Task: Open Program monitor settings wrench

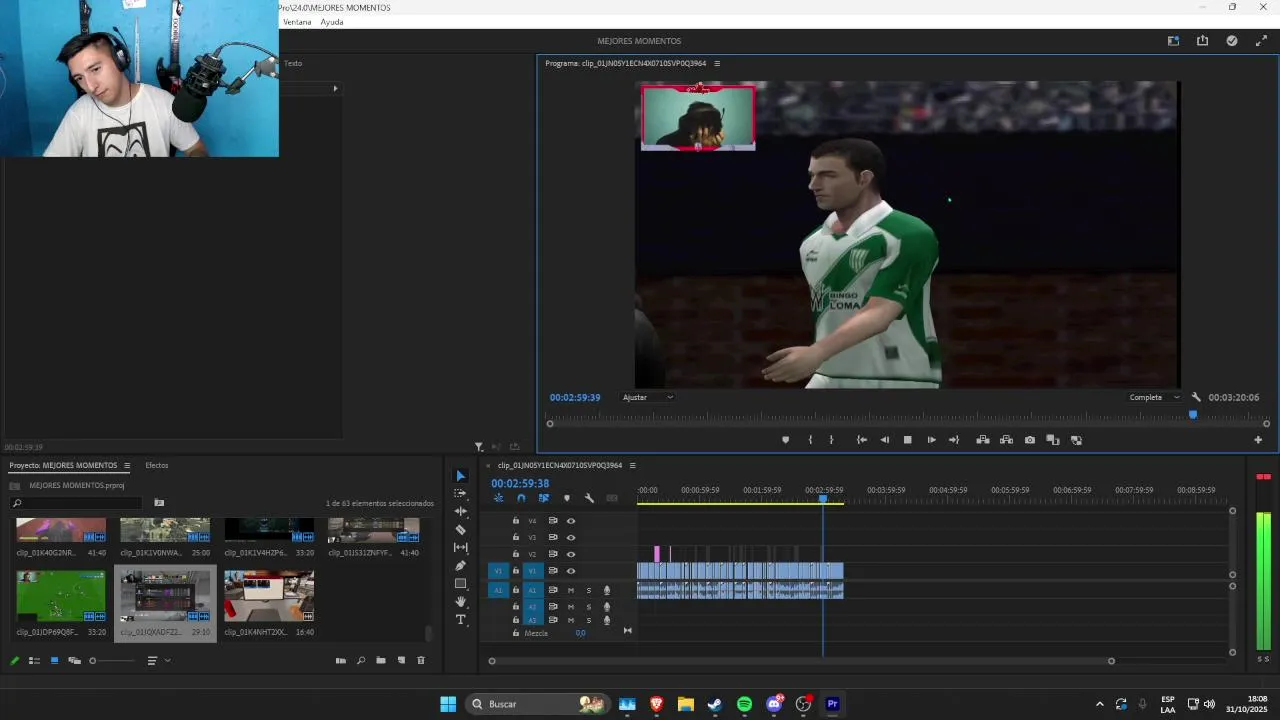Action: 1196,398
